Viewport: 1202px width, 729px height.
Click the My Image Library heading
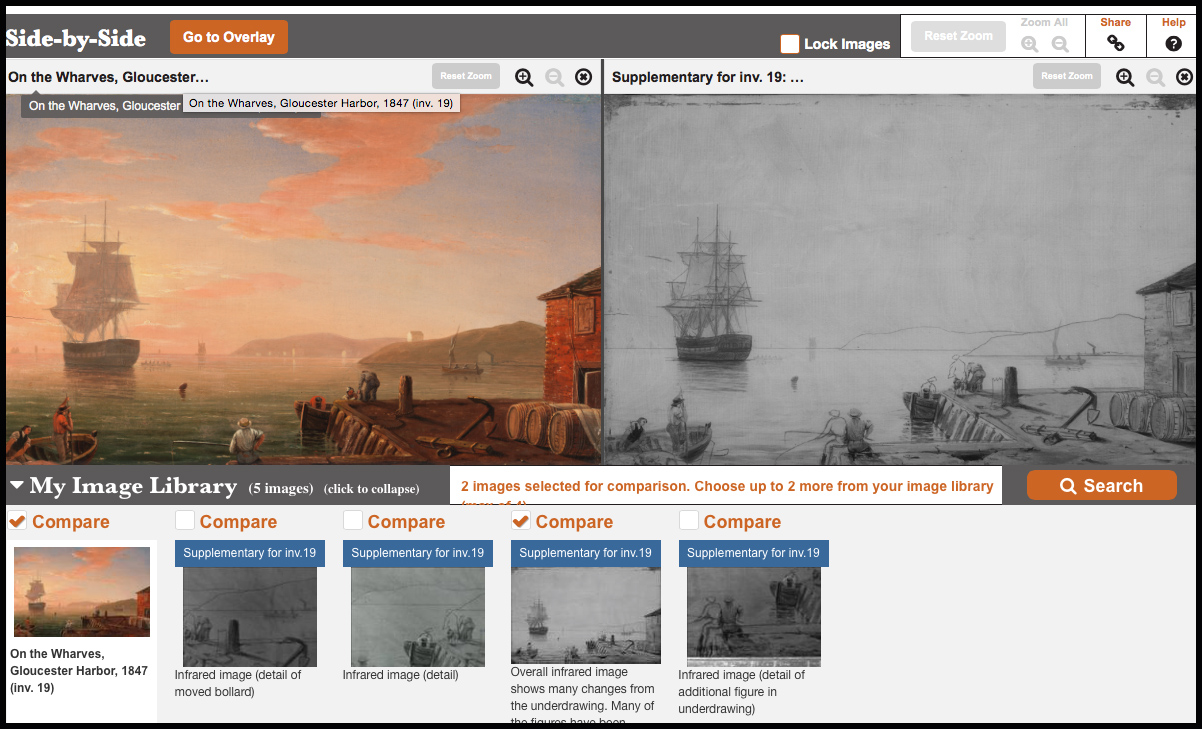133,486
